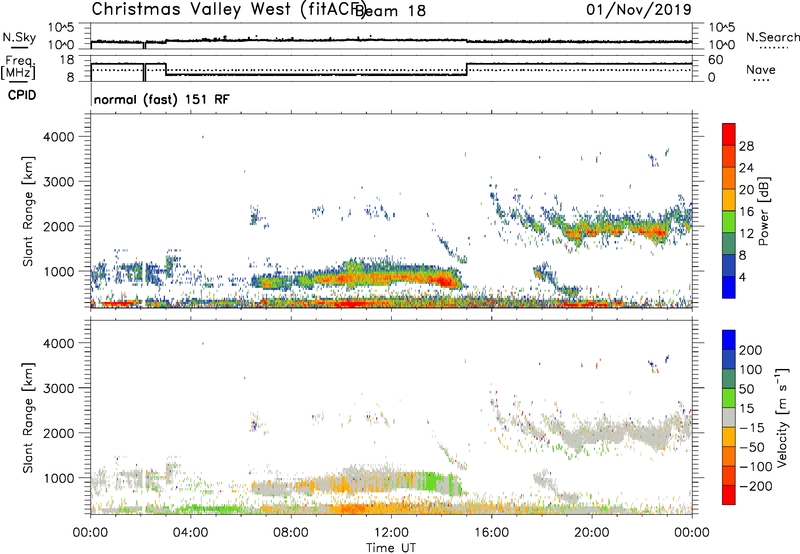Click the 'Nave' legend label

(x=761, y=70)
